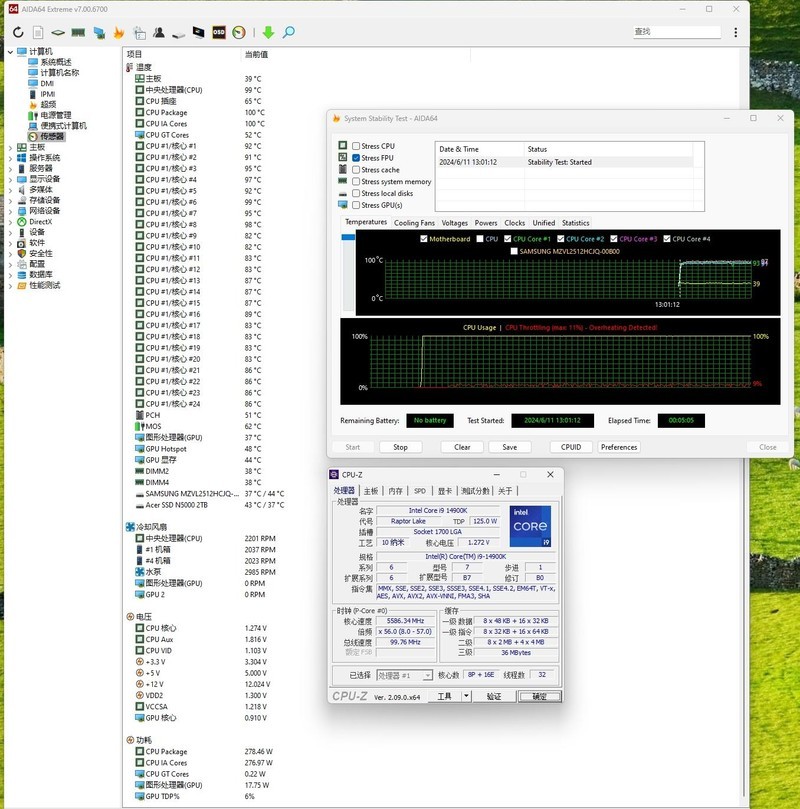
Task: Expand the 主板 tree node
Action: [10, 147]
